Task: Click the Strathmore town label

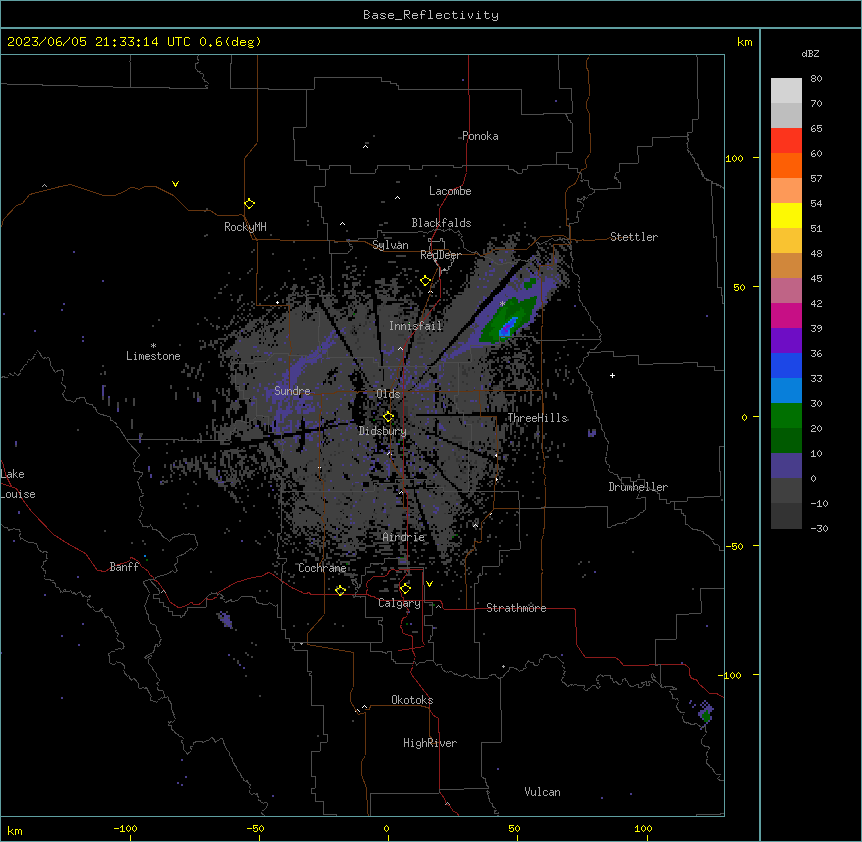Action: [516, 608]
